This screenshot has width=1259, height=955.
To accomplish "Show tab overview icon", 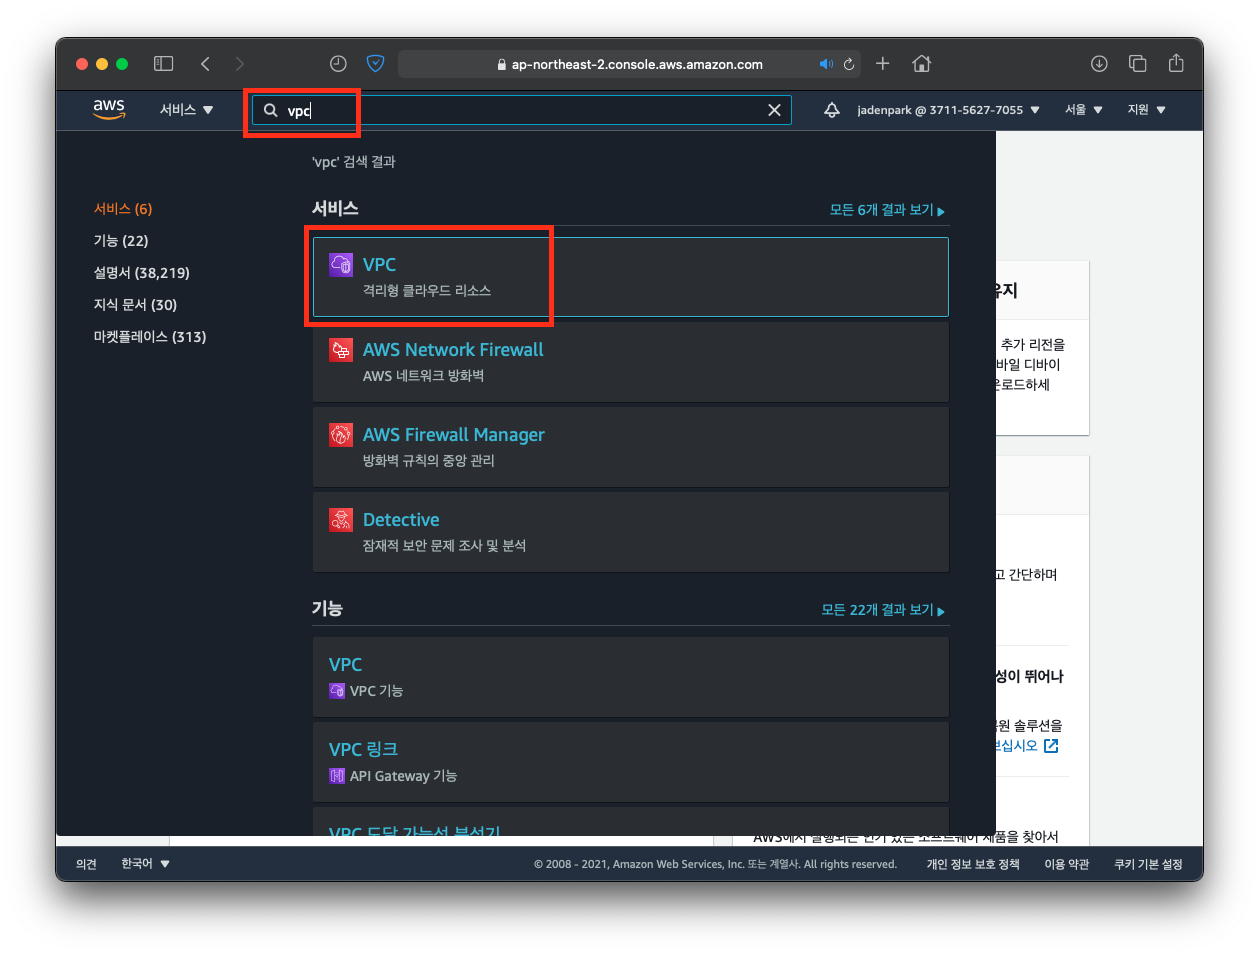I will tap(1138, 64).
